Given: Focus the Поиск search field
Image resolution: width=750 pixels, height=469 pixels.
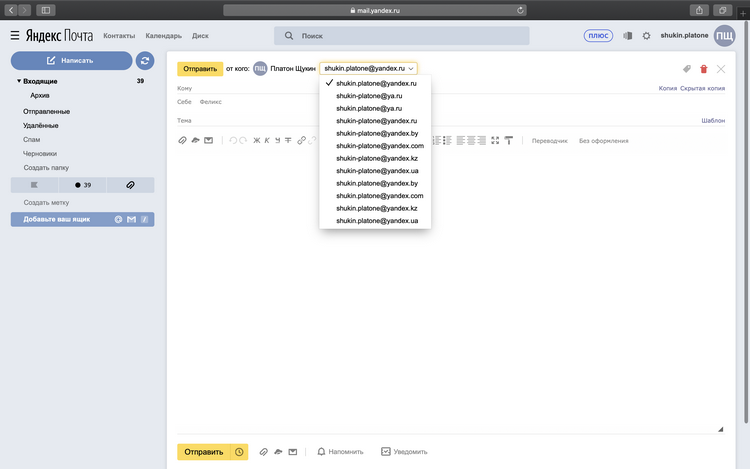Looking at the screenshot, I should [x=402, y=36].
